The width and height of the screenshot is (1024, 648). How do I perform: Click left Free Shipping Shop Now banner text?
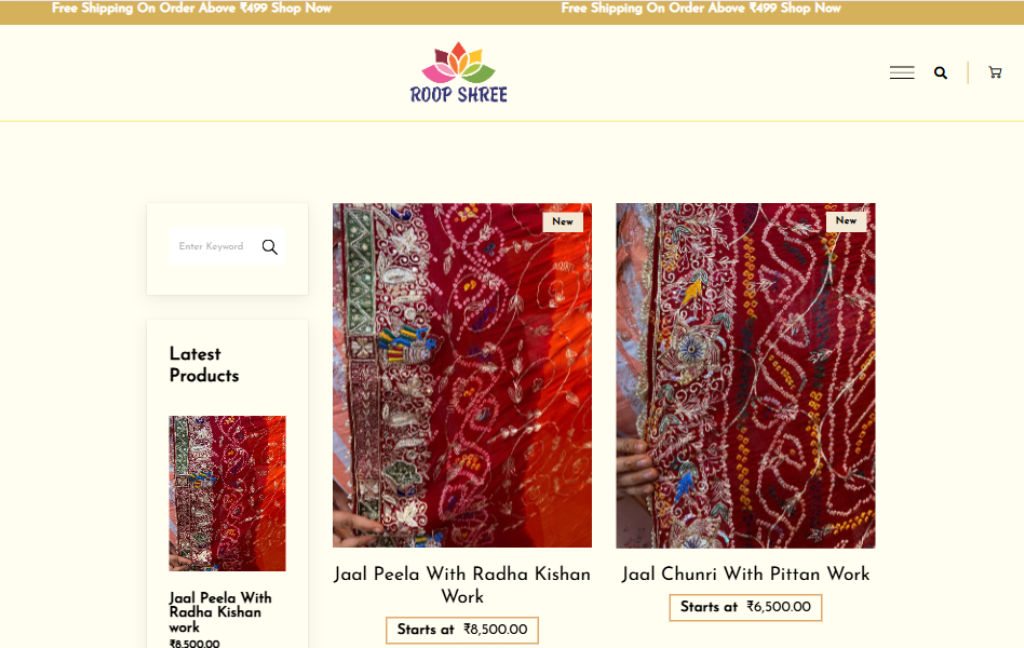tap(192, 8)
